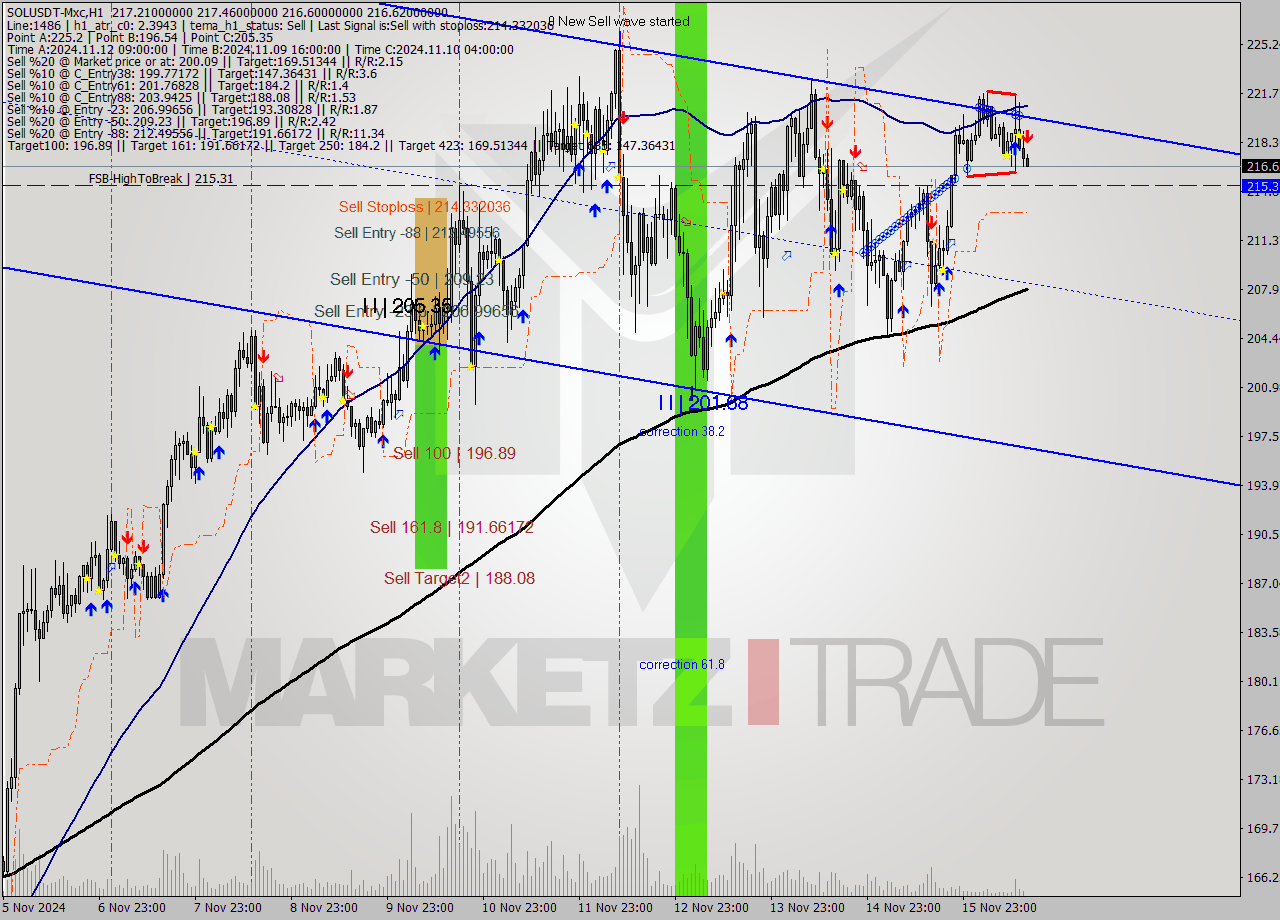The width and height of the screenshot is (1280, 920).
Task: Click the 'Sell 100 | 196.89' label
Action: coord(454,453)
